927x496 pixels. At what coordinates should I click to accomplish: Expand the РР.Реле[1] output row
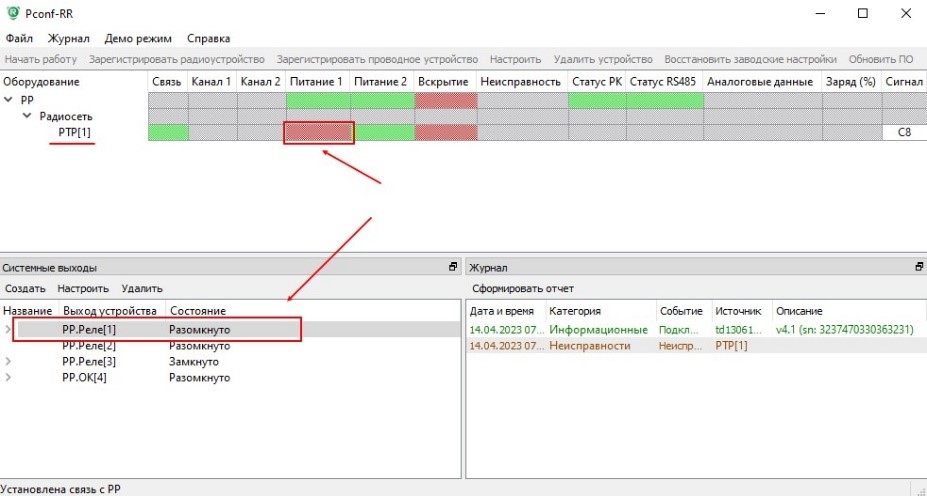click(x=9, y=329)
